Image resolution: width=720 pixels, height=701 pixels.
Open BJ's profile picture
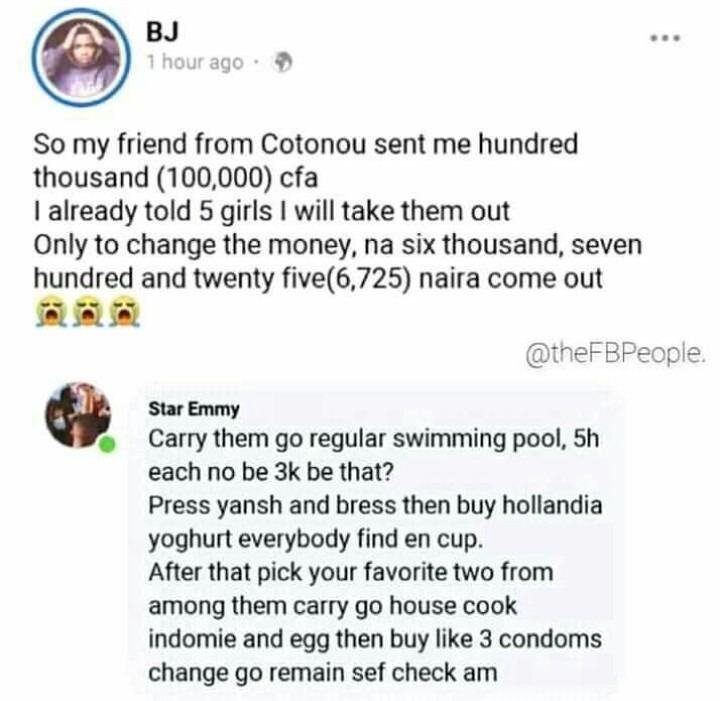coord(80,57)
